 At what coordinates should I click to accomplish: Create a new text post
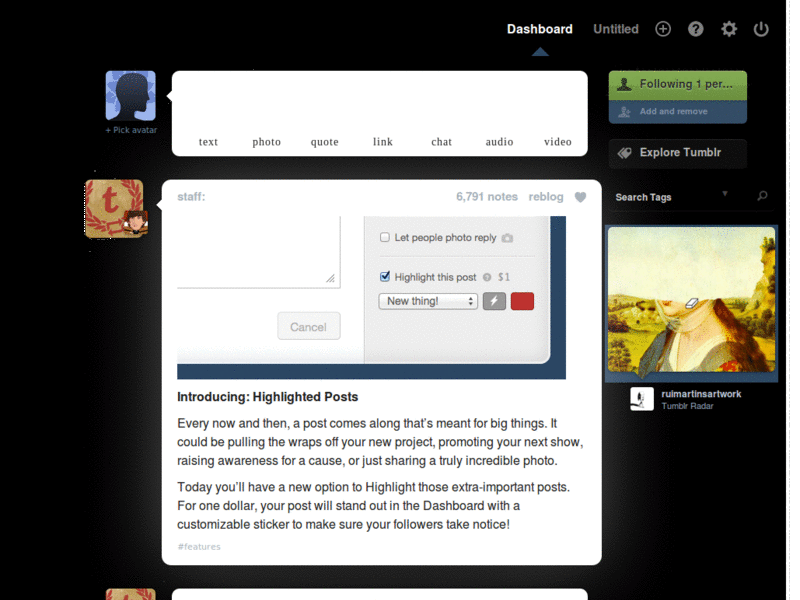[208, 142]
